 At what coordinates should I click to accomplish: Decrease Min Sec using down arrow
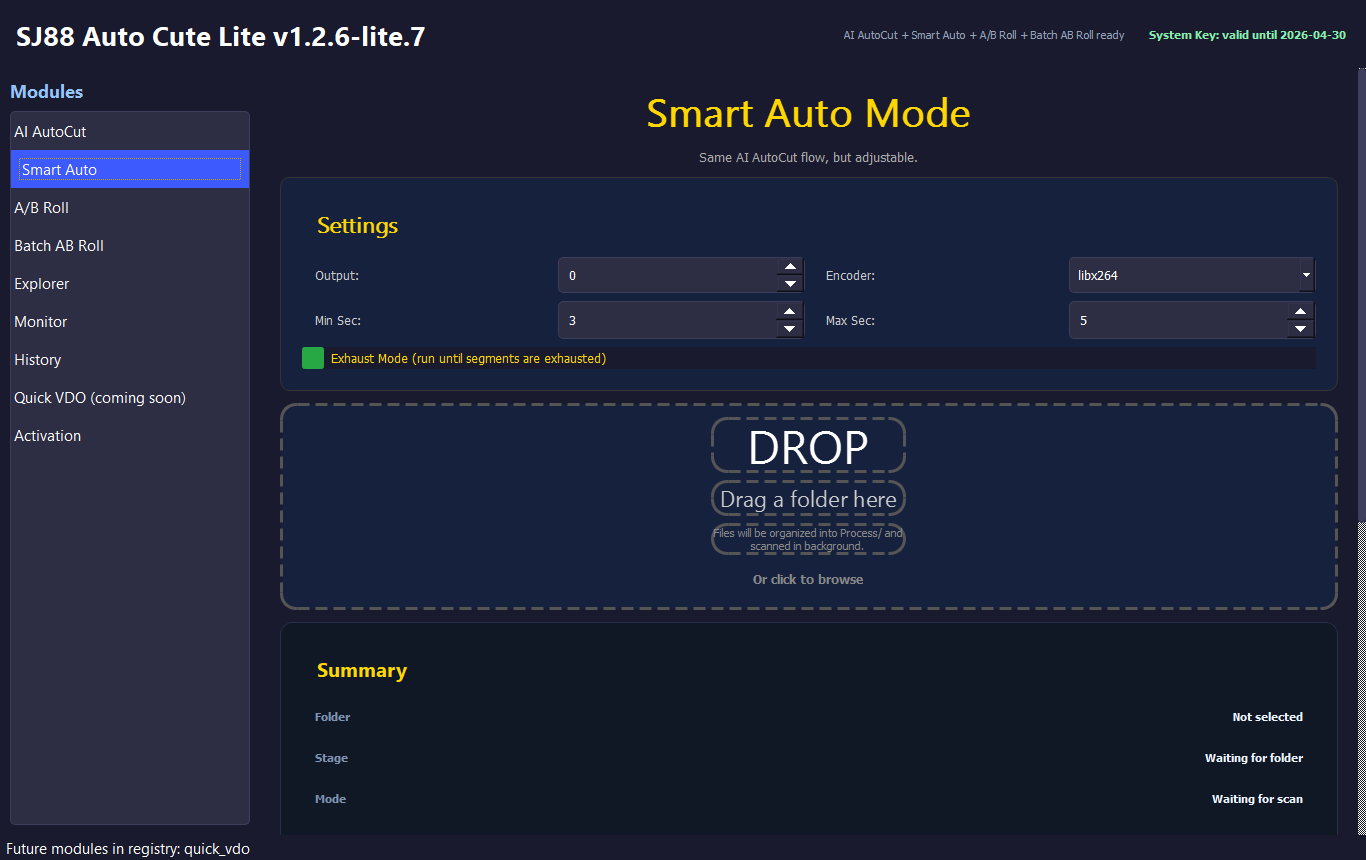[791, 327]
